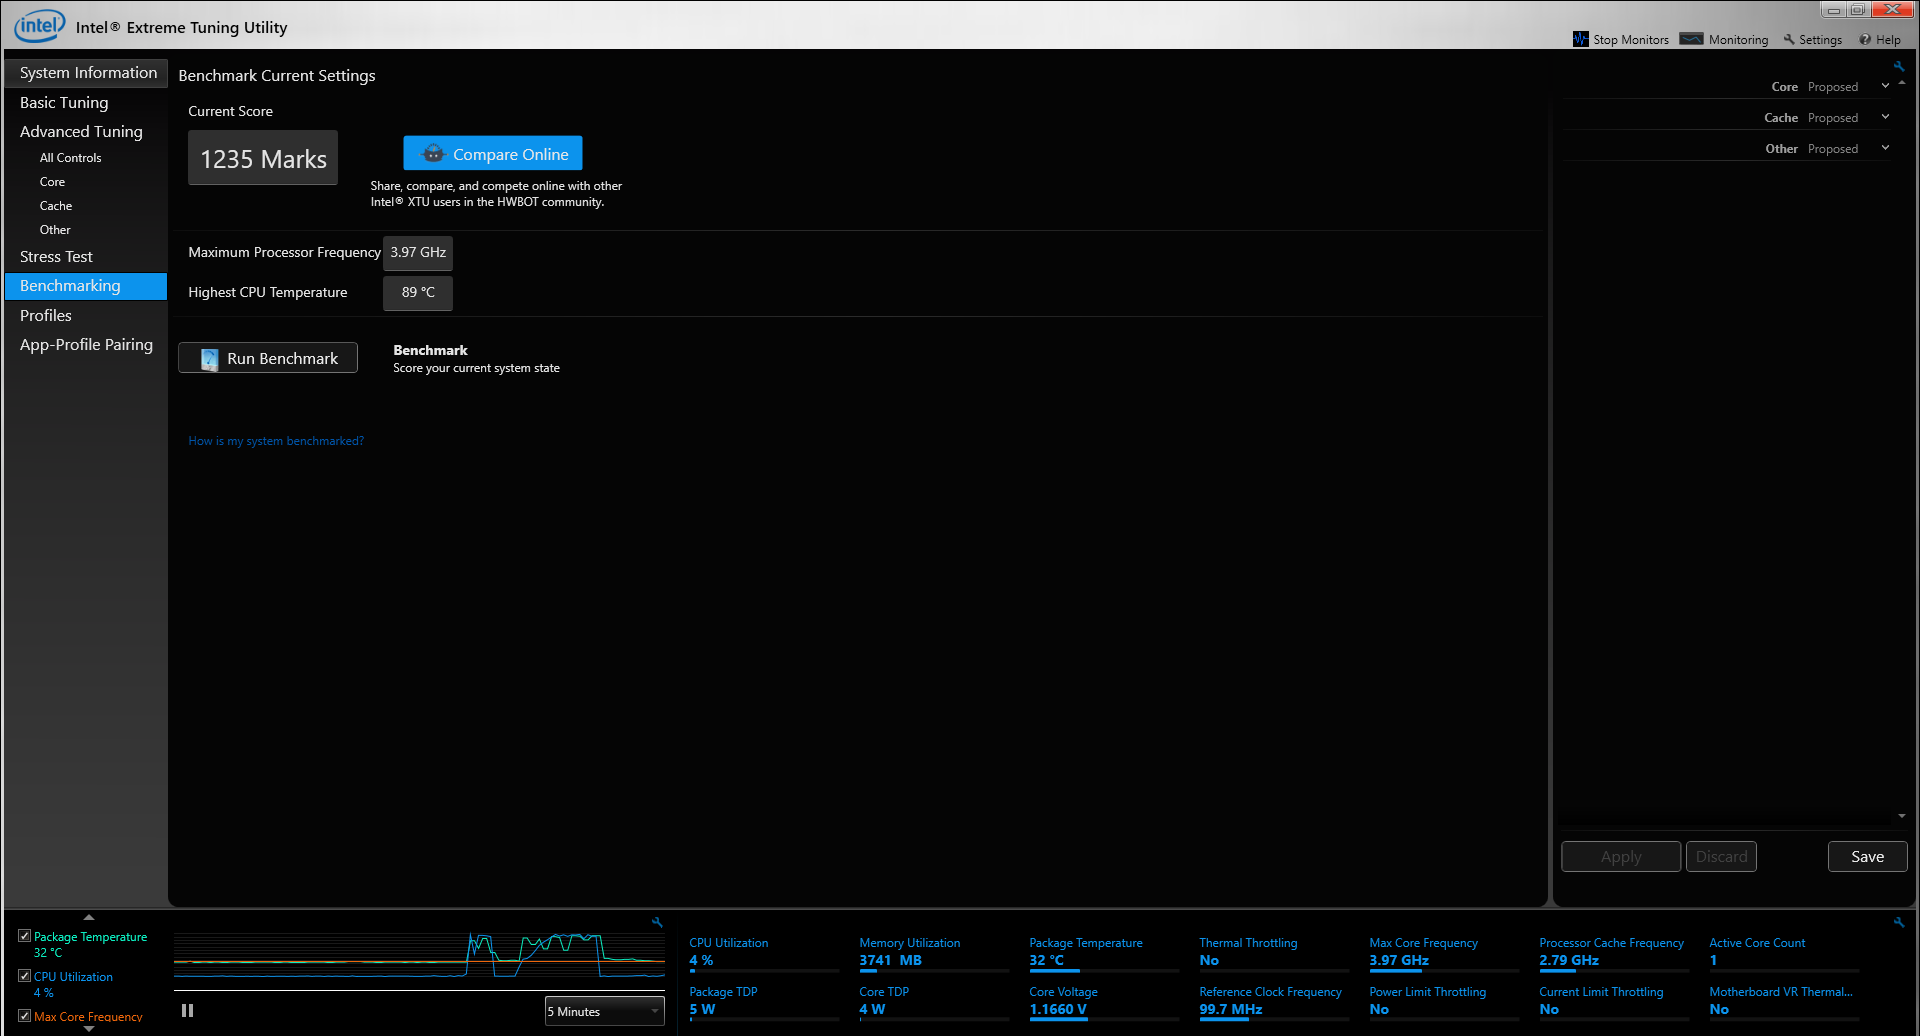
Task: Click the wrench icon above Core Proposed
Action: click(1898, 67)
